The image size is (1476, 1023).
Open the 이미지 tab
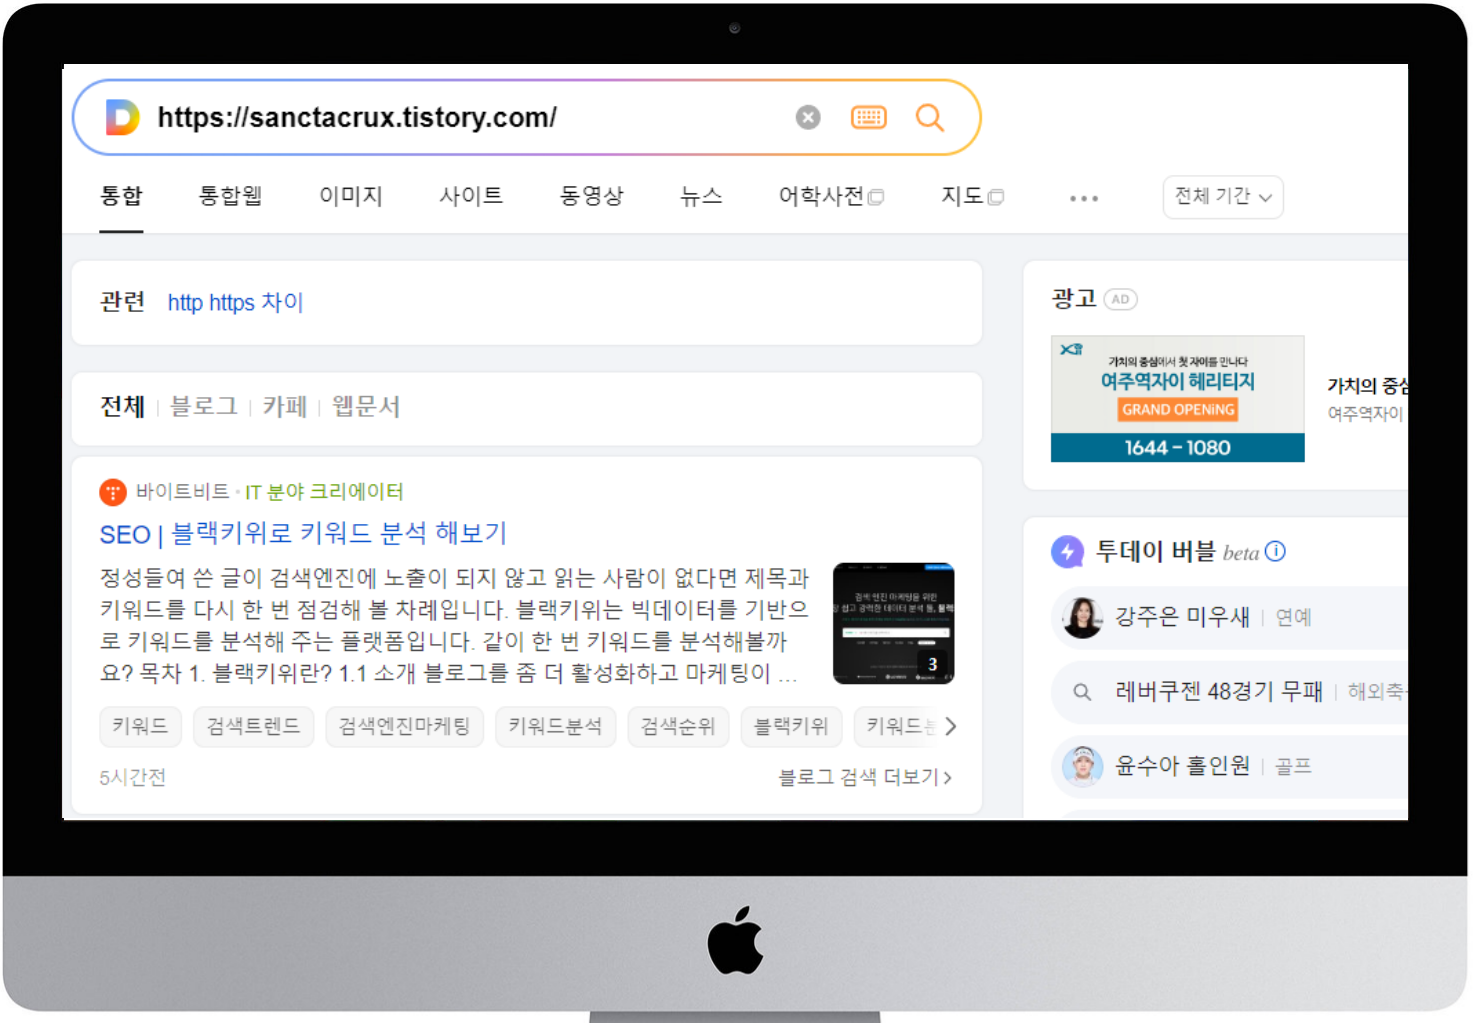pyautogui.click(x=351, y=196)
